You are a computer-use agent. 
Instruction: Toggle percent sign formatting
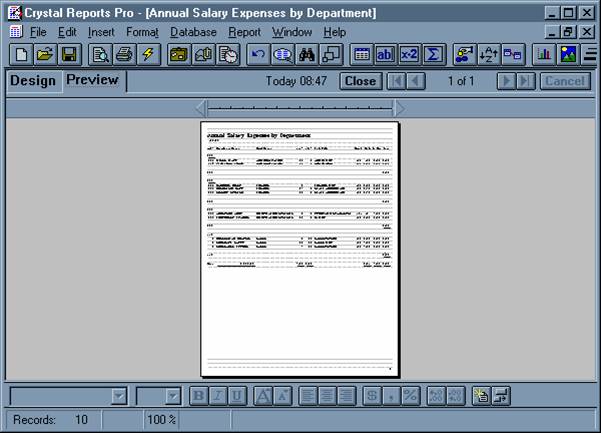pos(410,396)
